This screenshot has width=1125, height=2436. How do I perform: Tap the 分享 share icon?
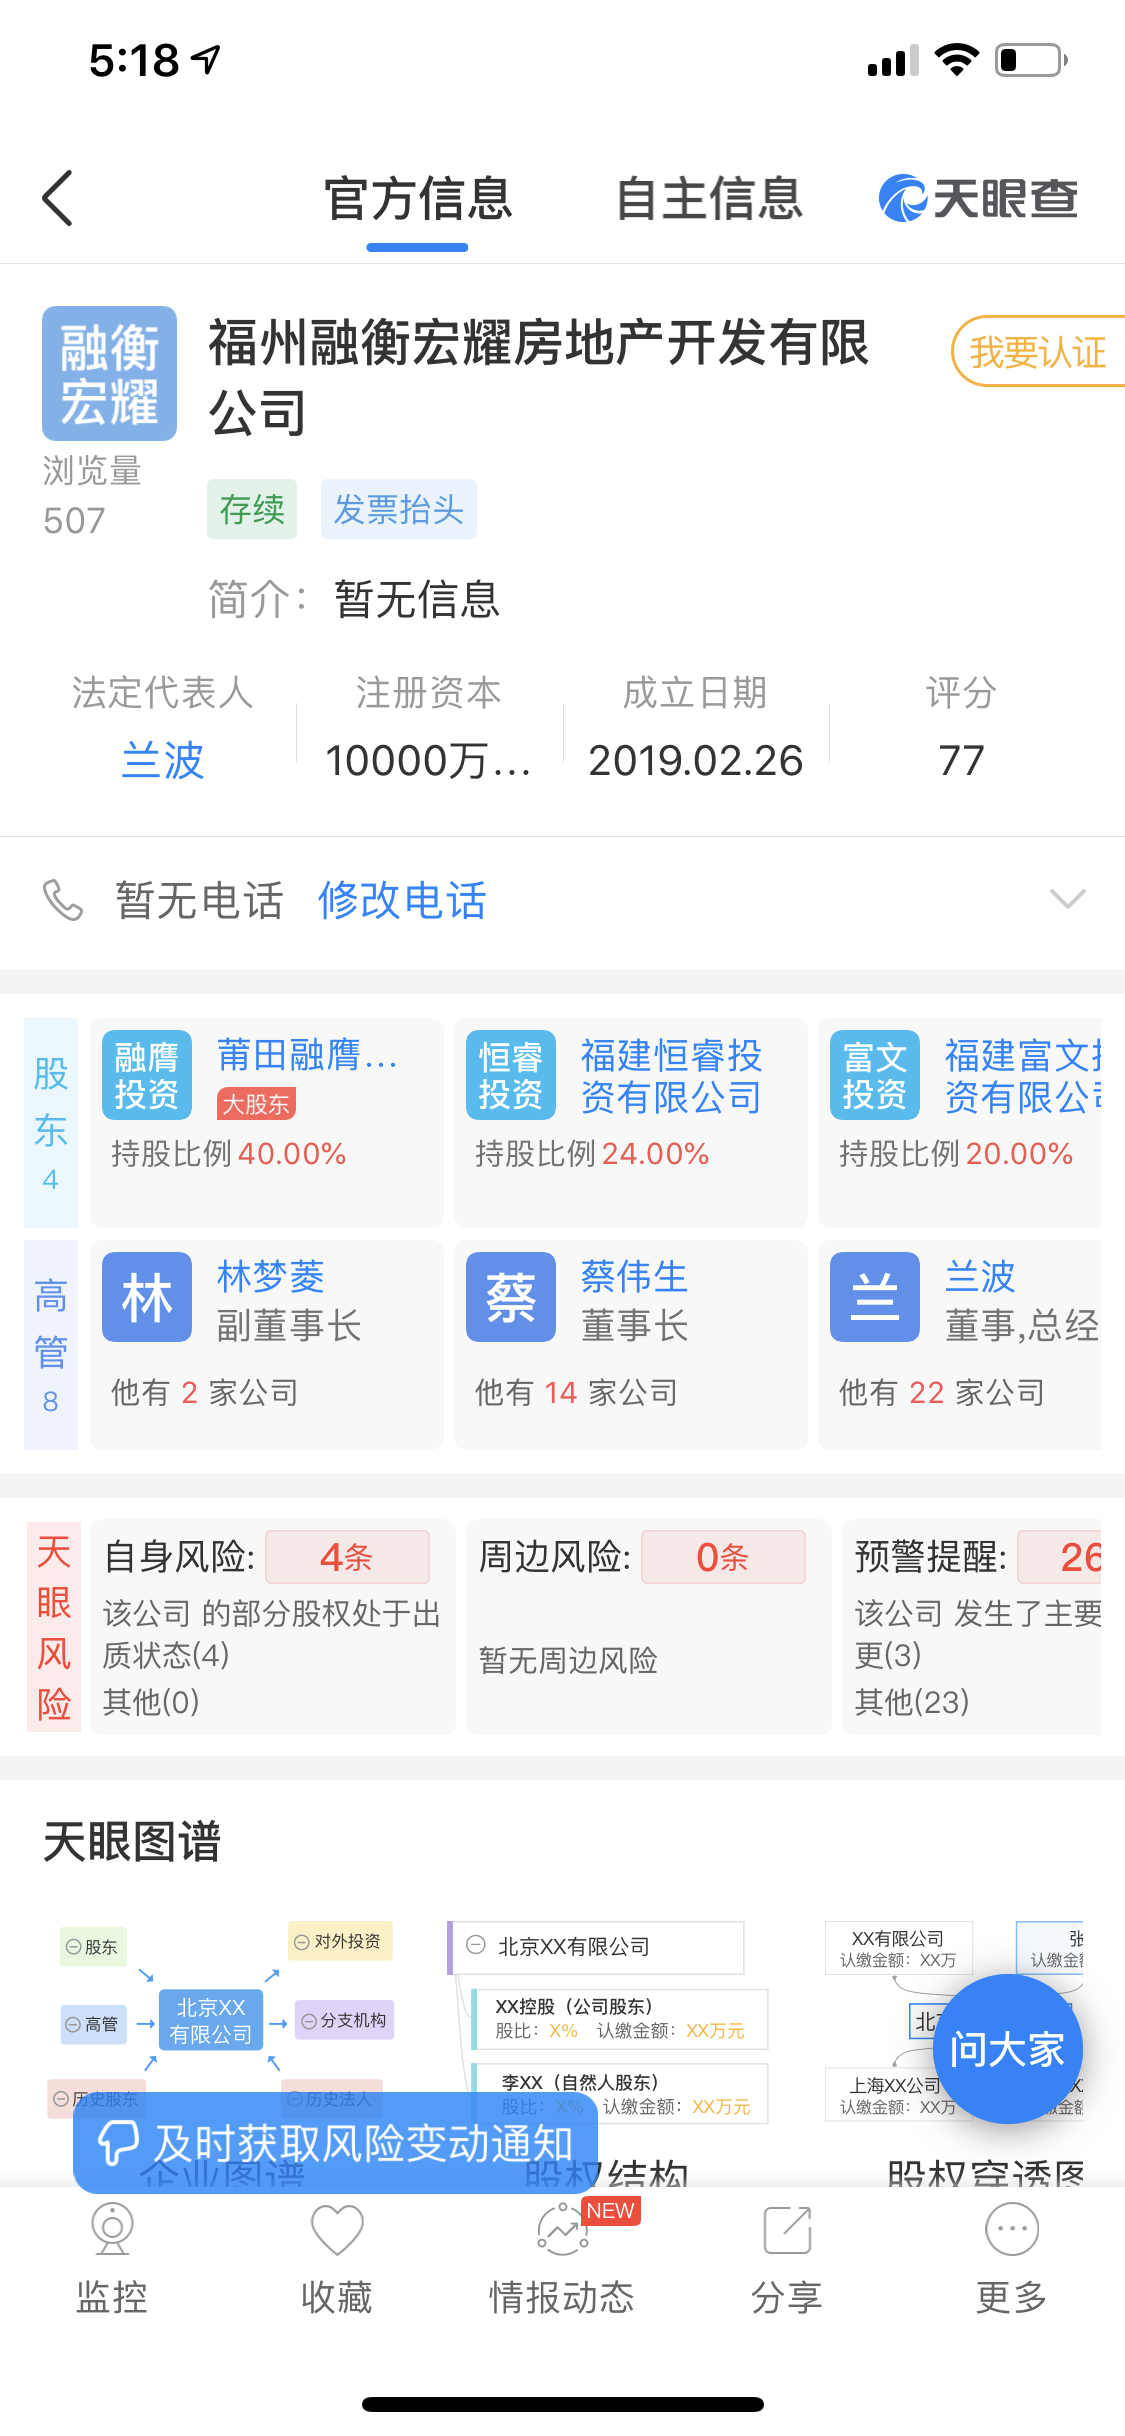787,2232
